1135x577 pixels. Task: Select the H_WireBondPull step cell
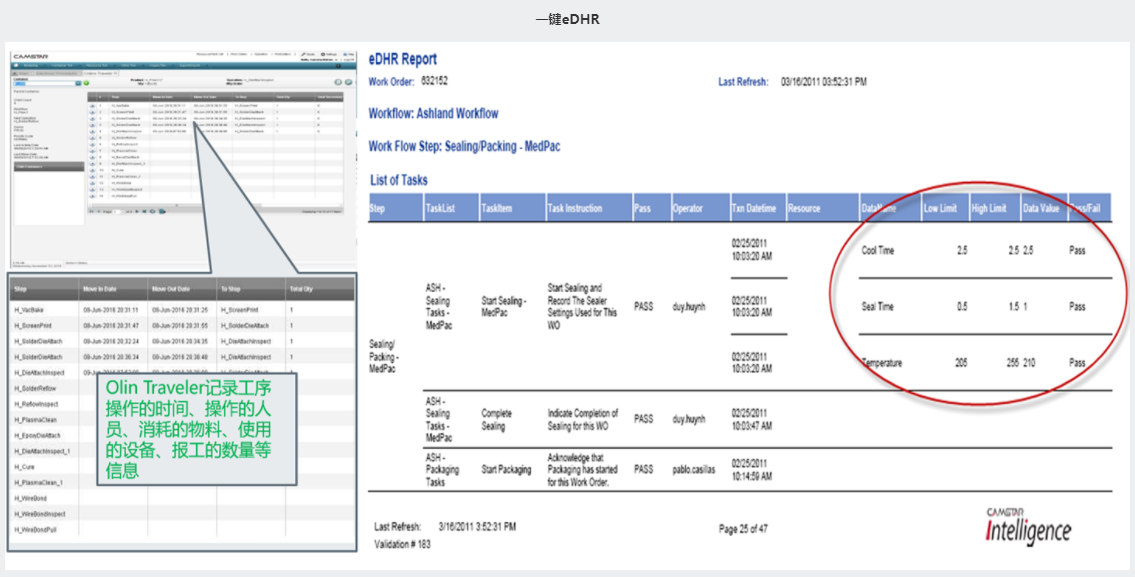35,530
